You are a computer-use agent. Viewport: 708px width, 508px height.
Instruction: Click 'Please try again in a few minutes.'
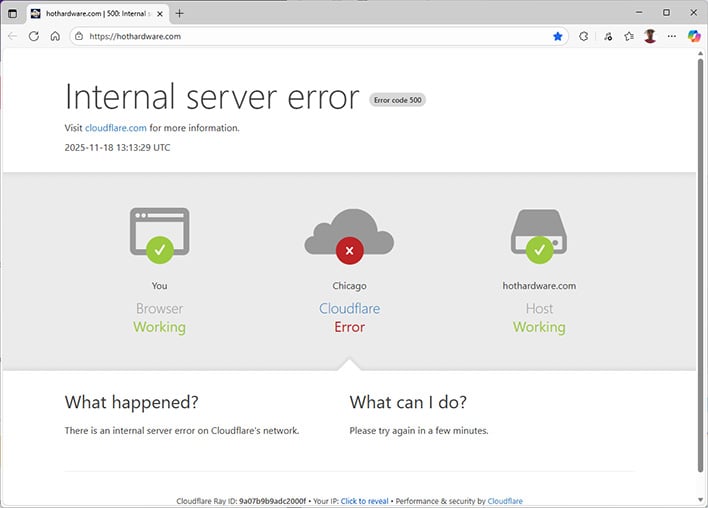(419, 431)
